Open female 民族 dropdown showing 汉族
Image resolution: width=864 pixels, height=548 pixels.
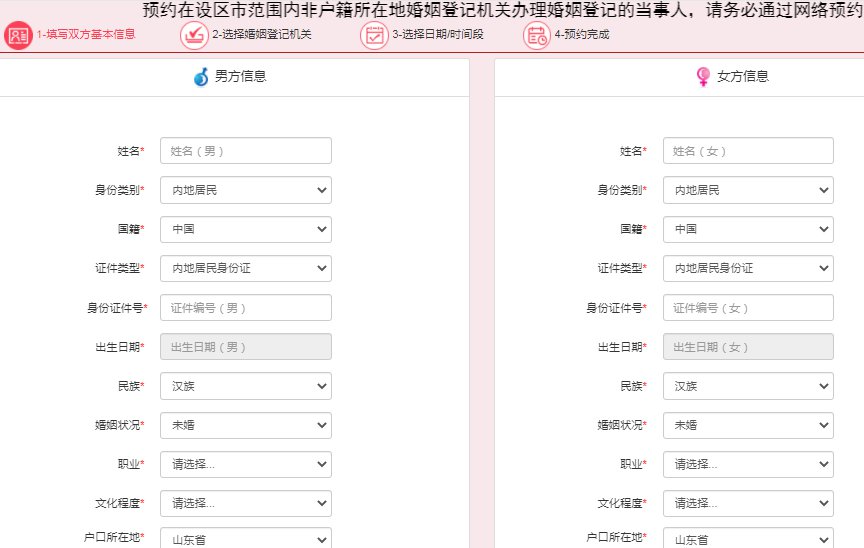click(748, 386)
